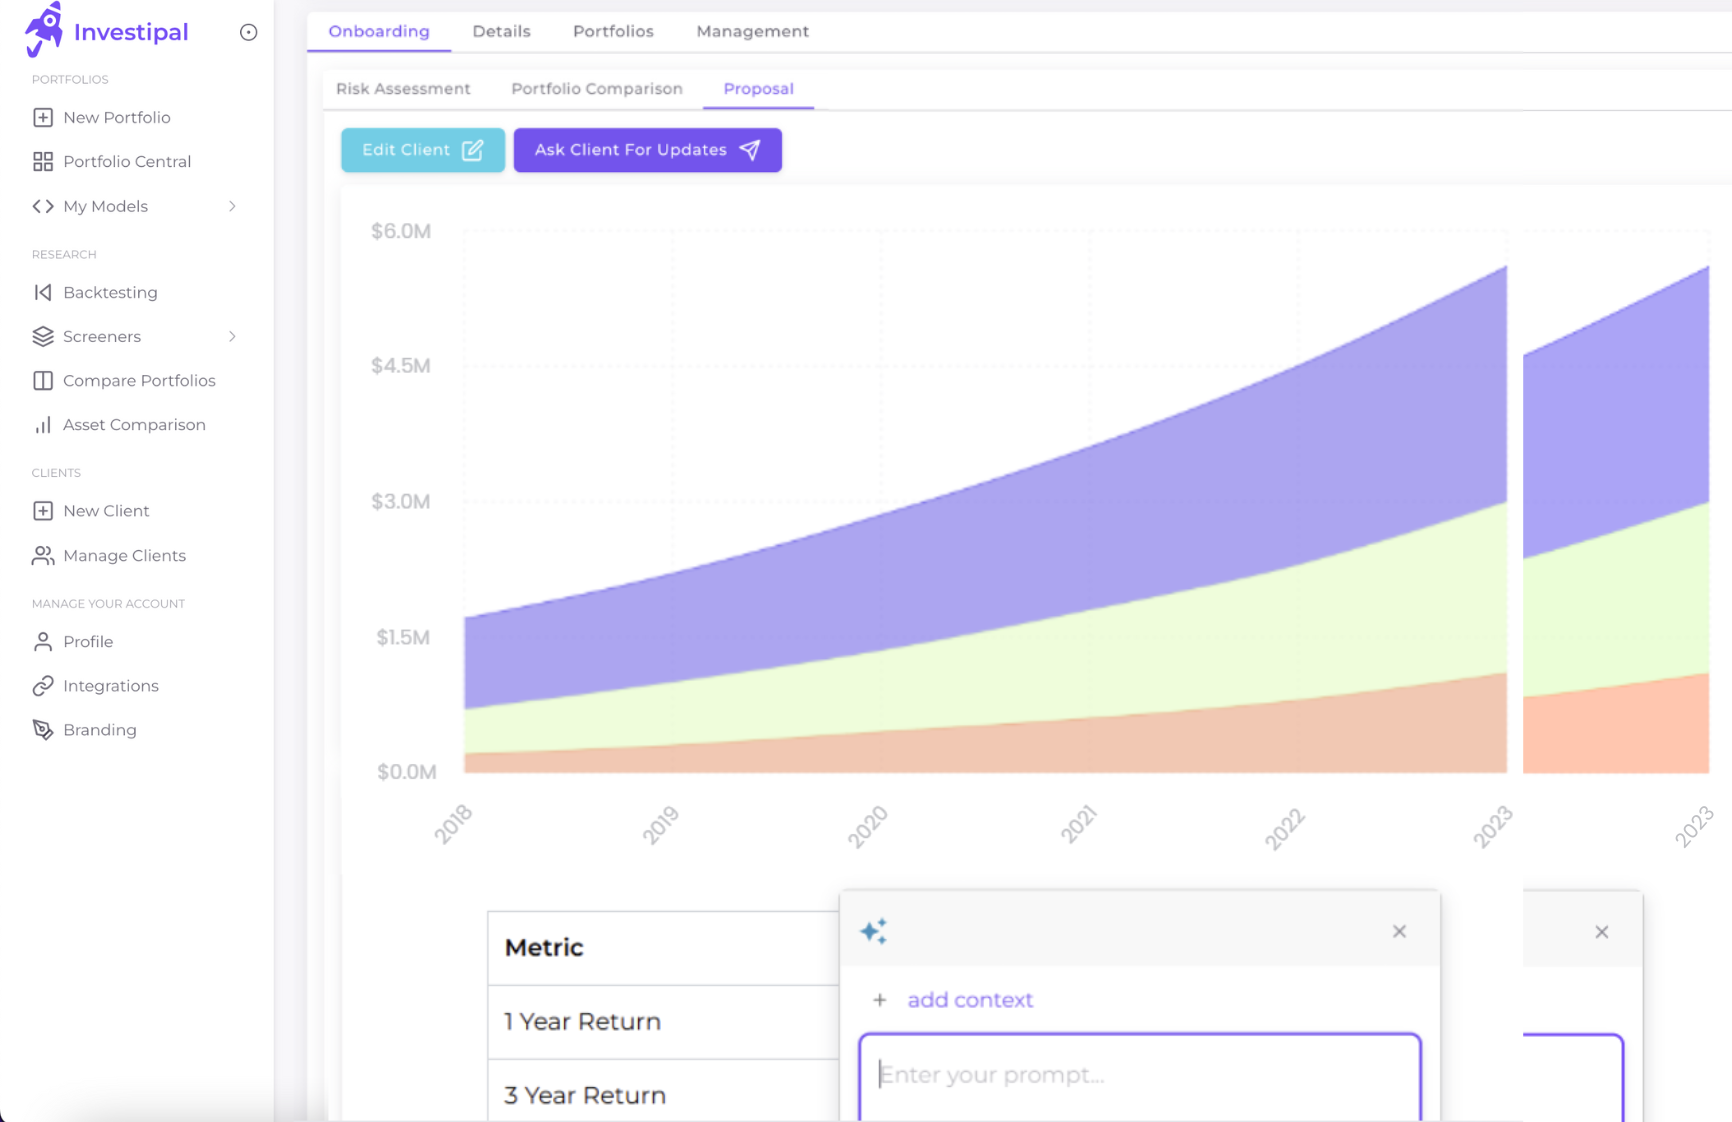This screenshot has width=1732, height=1122.
Task: Click the New Client icon
Action: 42,510
